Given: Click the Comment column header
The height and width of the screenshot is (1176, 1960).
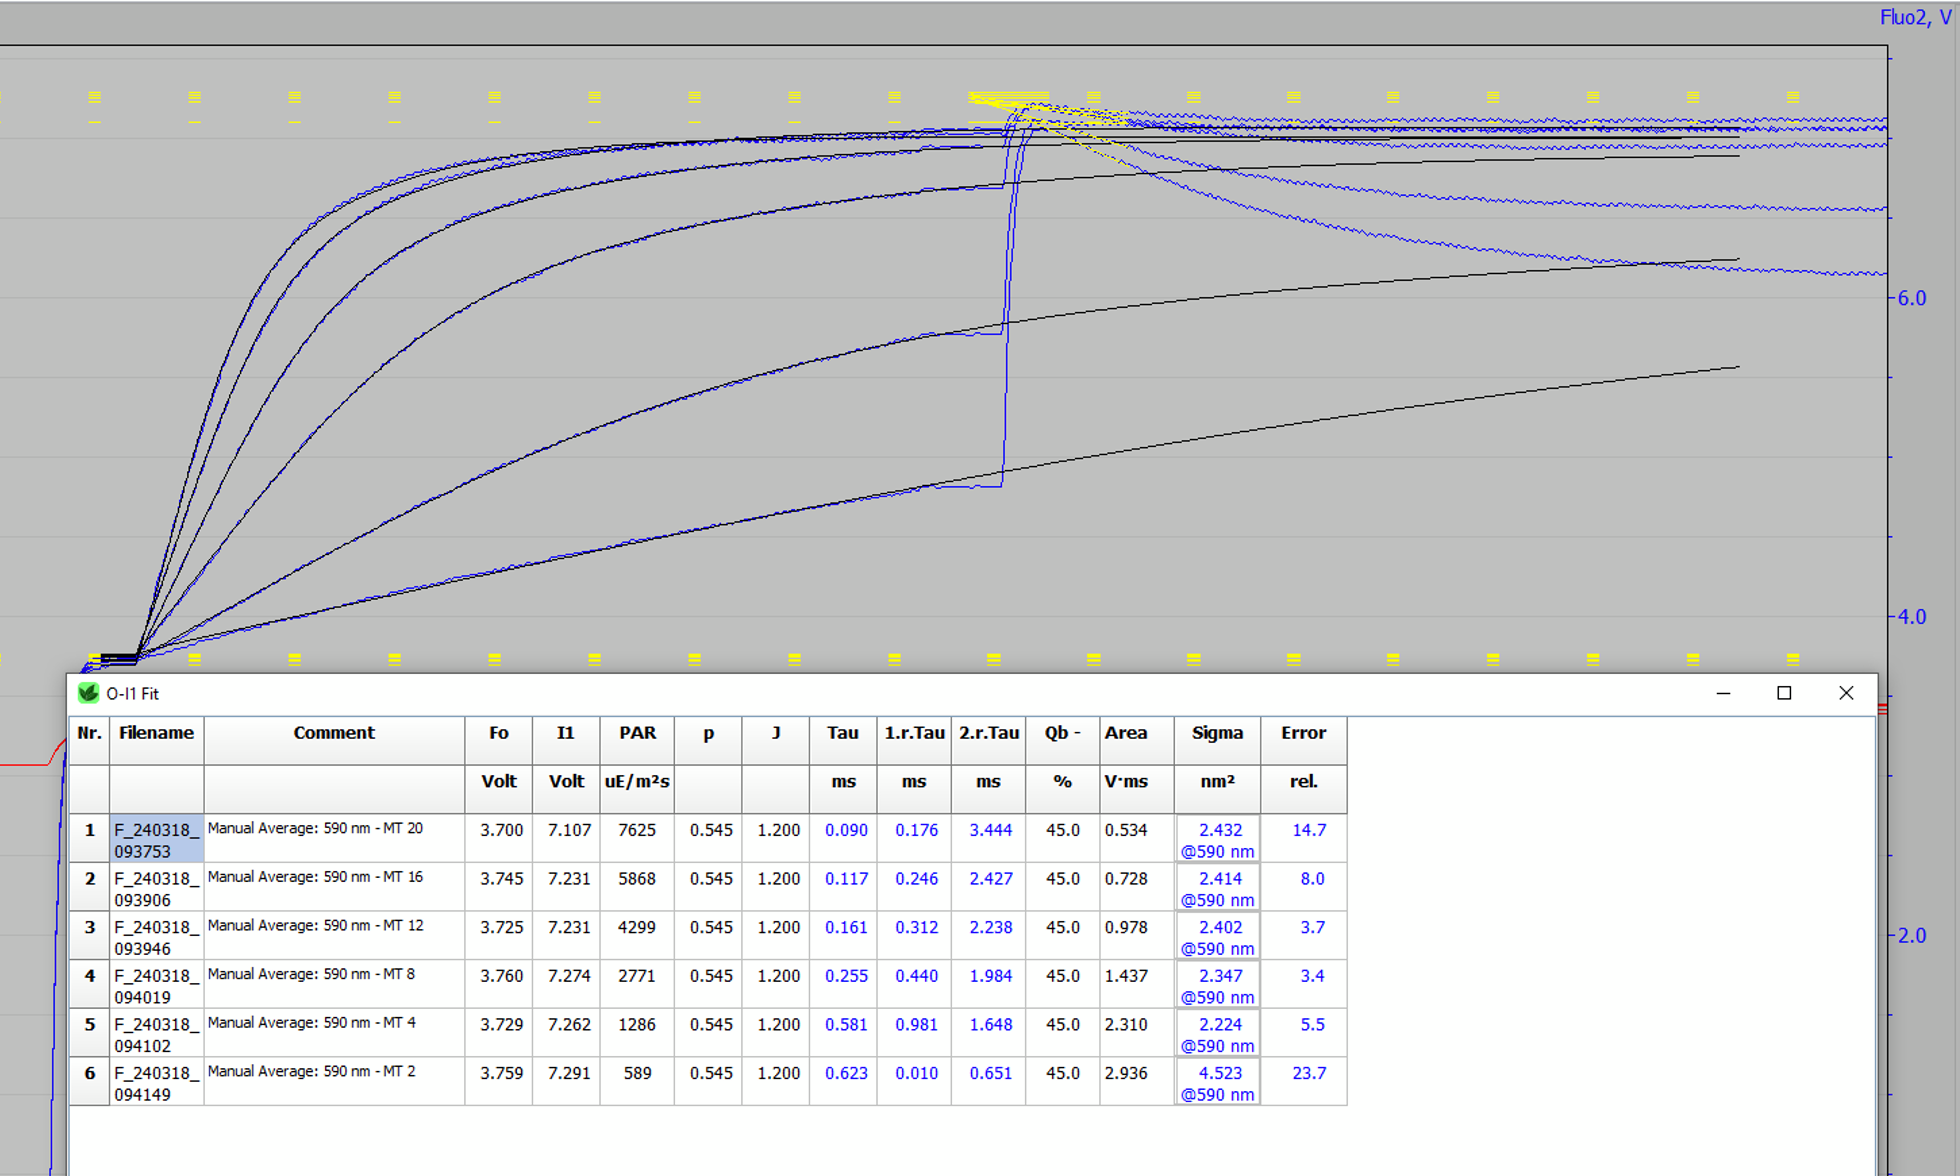Looking at the screenshot, I should point(334,733).
